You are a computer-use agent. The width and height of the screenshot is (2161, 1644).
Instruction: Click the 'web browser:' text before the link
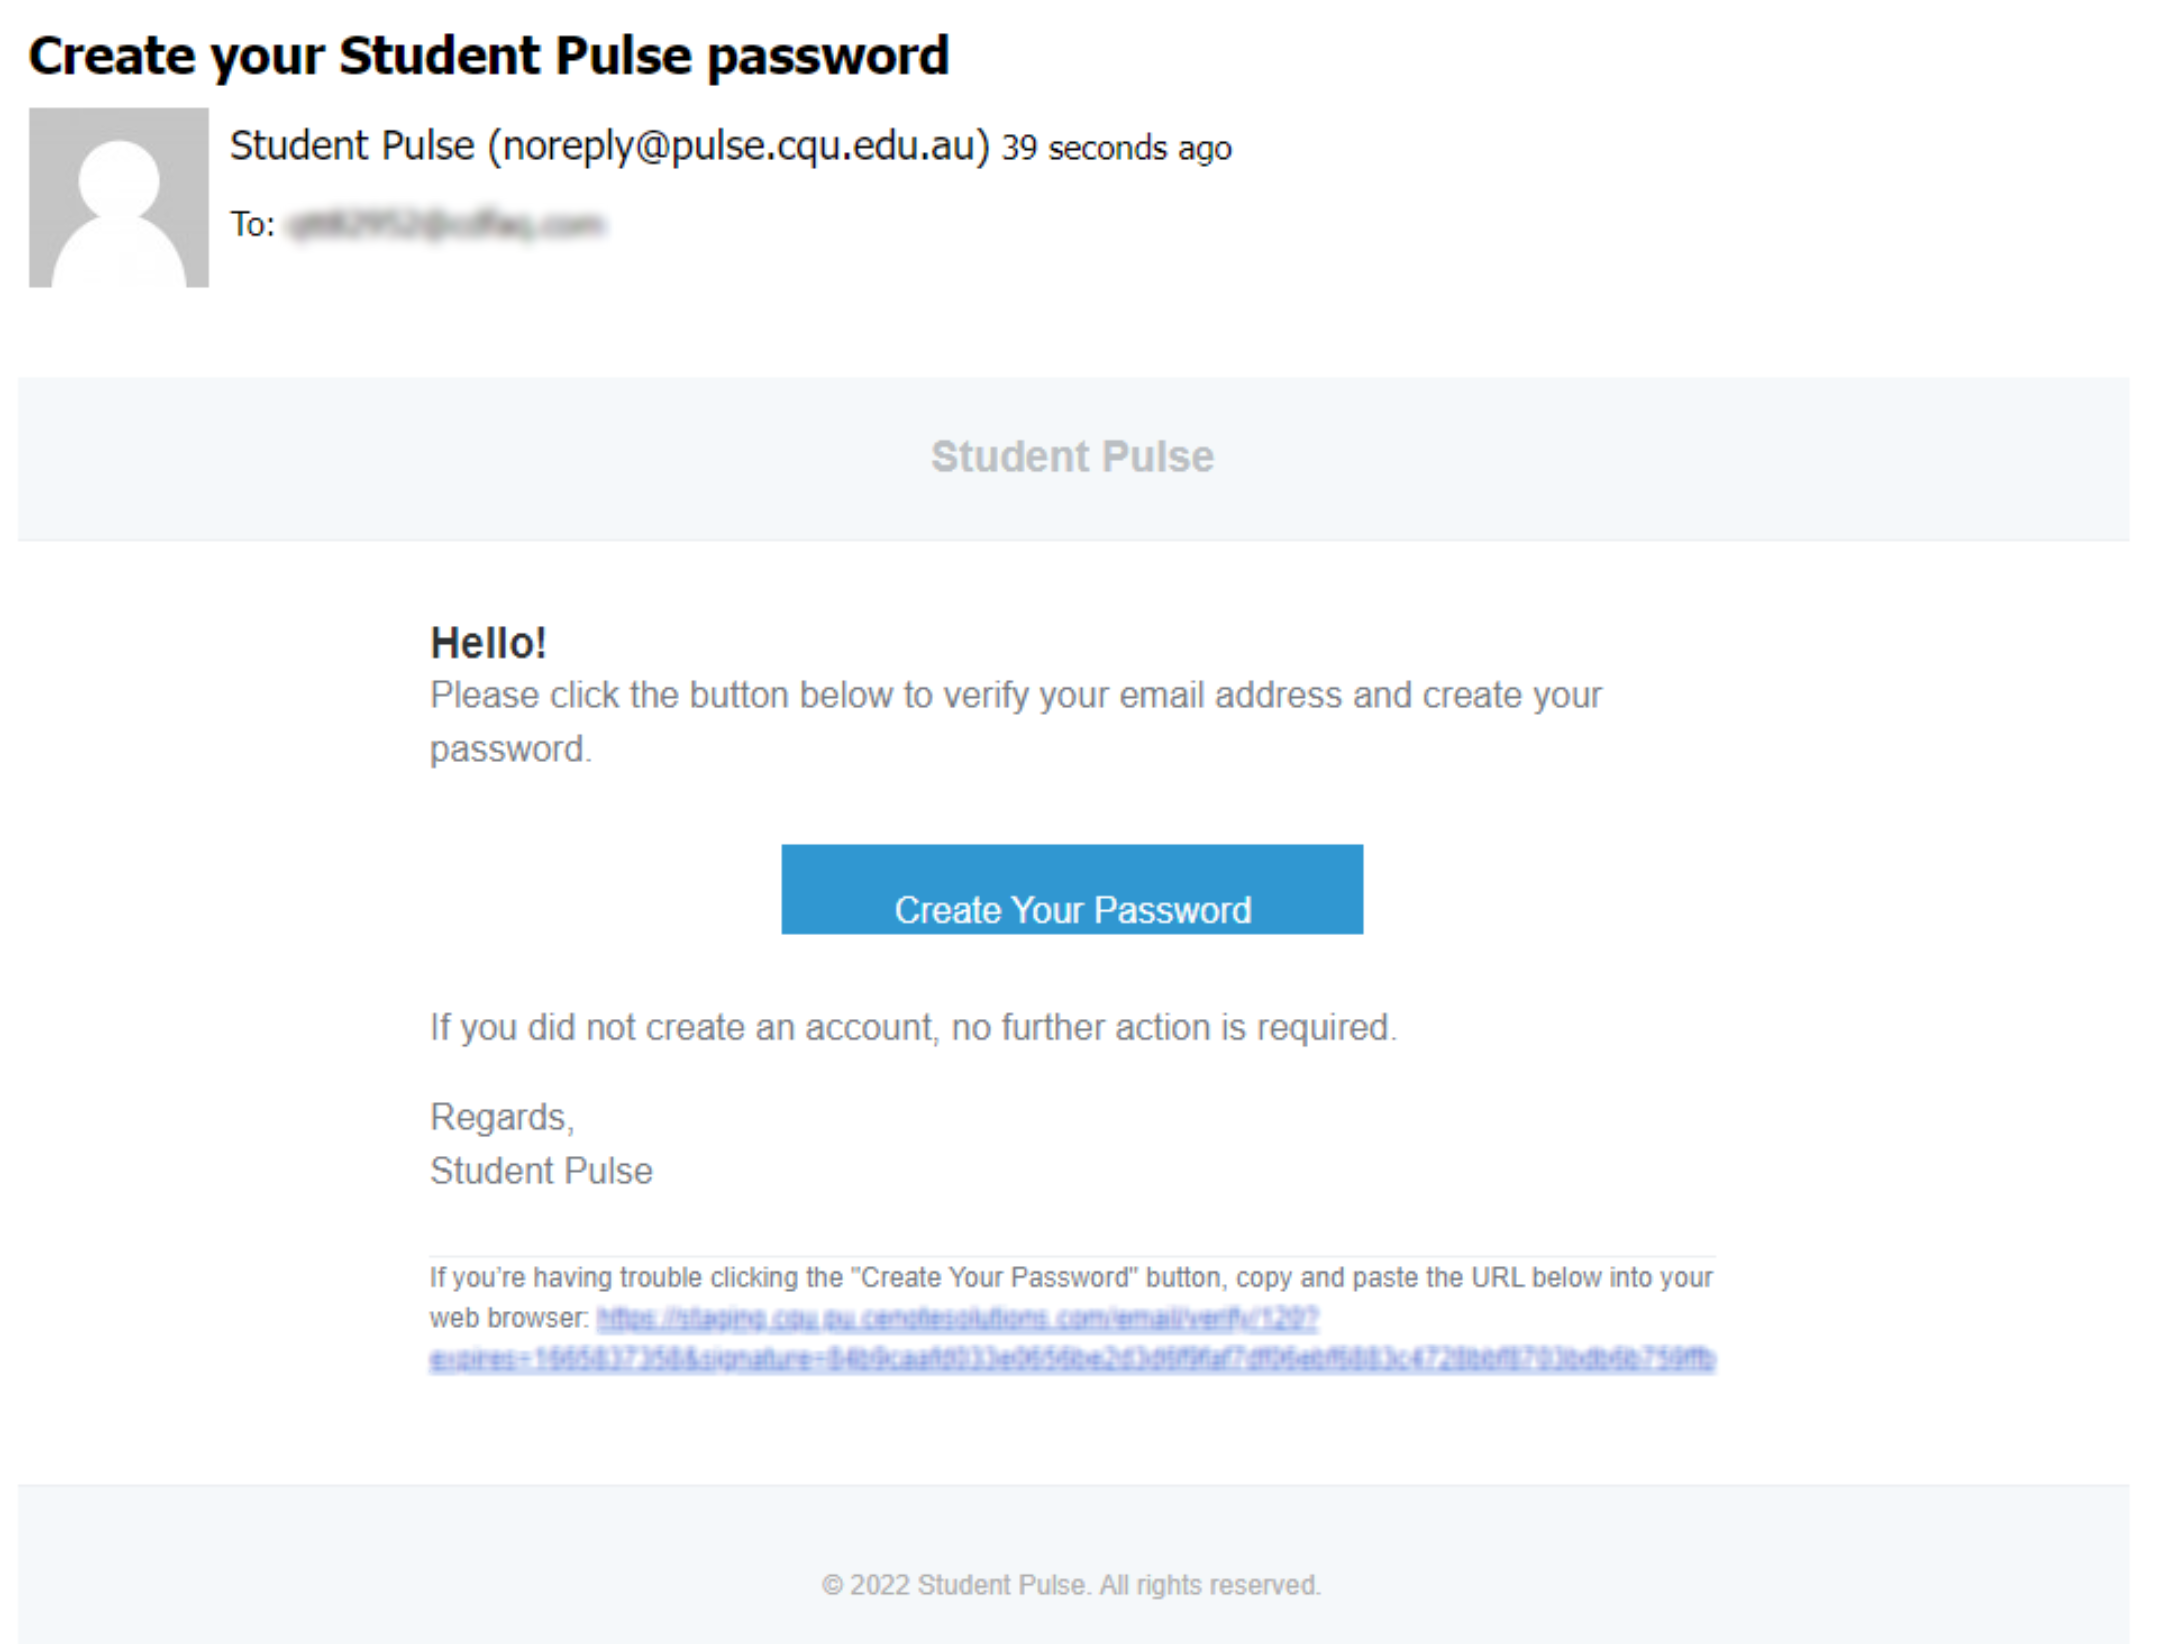pyautogui.click(x=509, y=1319)
